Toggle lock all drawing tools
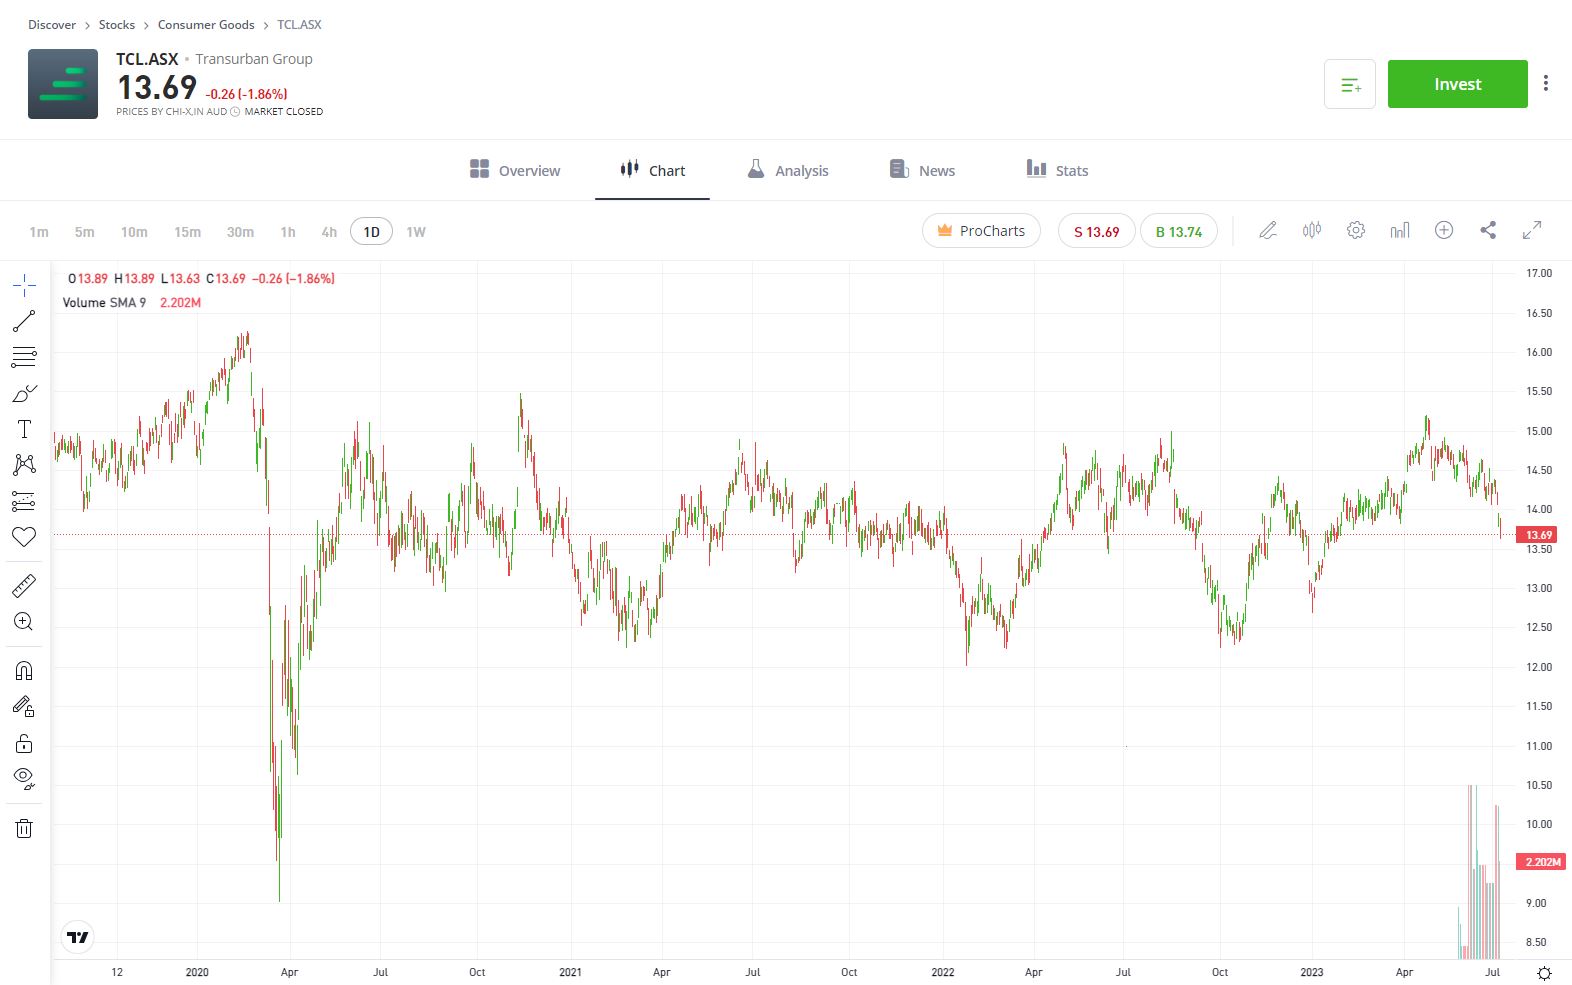This screenshot has width=1572, height=985. pyautogui.click(x=24, y=743)
